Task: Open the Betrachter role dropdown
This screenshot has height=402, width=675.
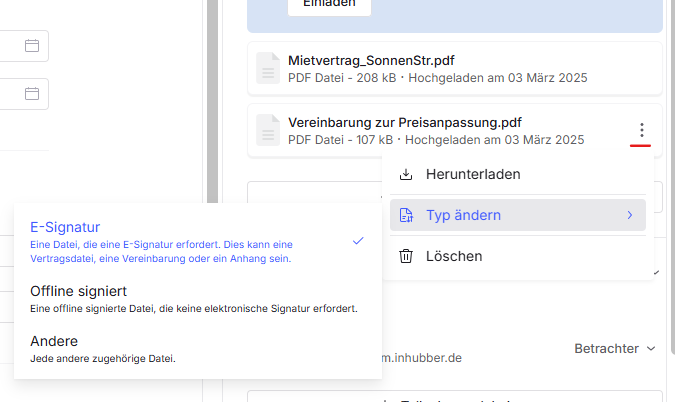Action: tap(615, 349)
